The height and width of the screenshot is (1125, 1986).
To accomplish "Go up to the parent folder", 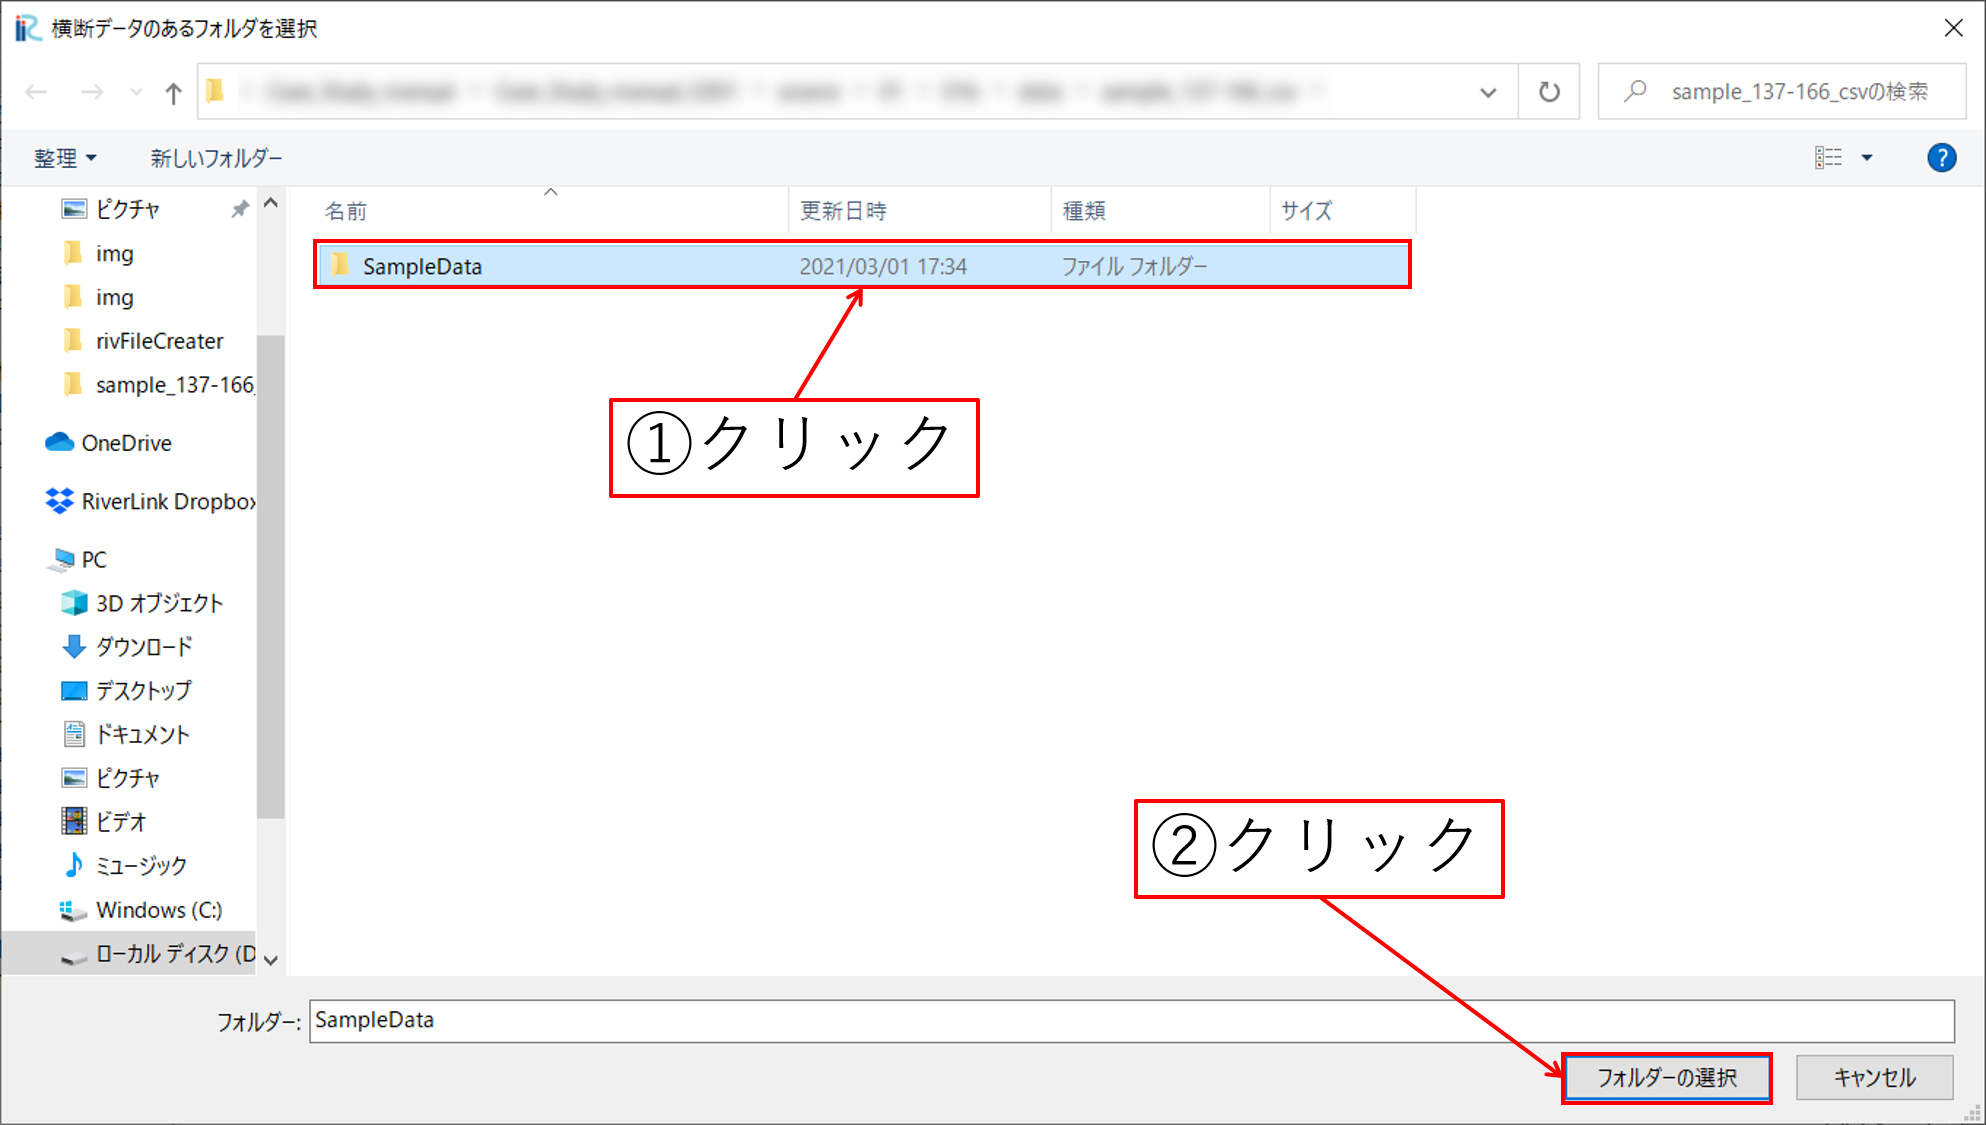I will 173,91.
